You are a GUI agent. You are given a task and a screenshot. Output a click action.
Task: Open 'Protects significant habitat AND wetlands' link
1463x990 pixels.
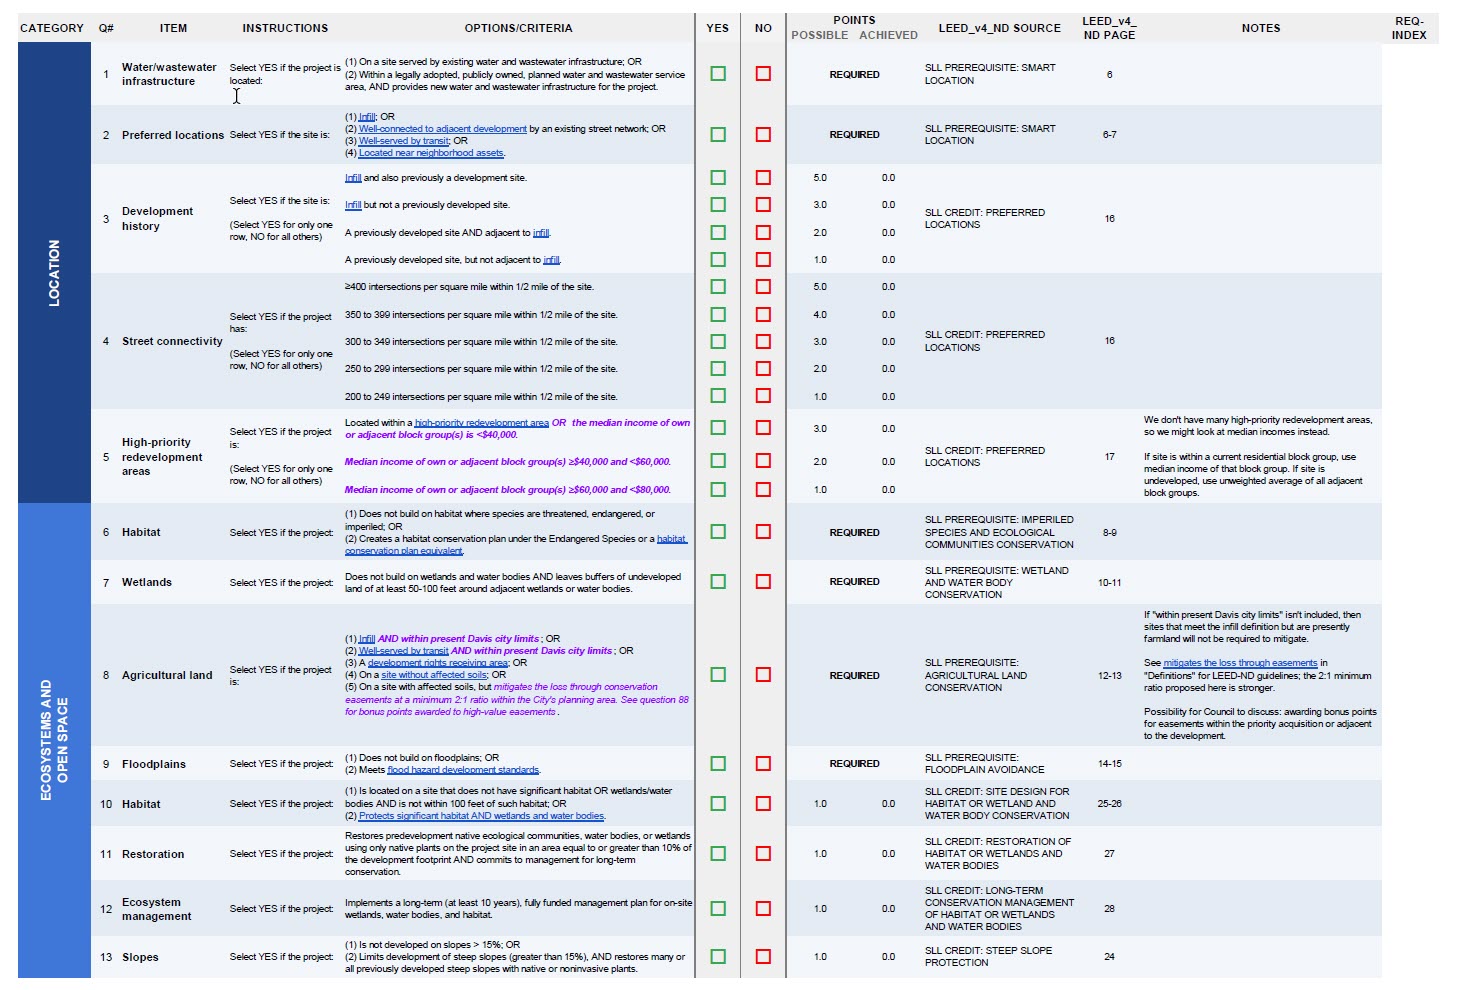(x=481, y=816)
